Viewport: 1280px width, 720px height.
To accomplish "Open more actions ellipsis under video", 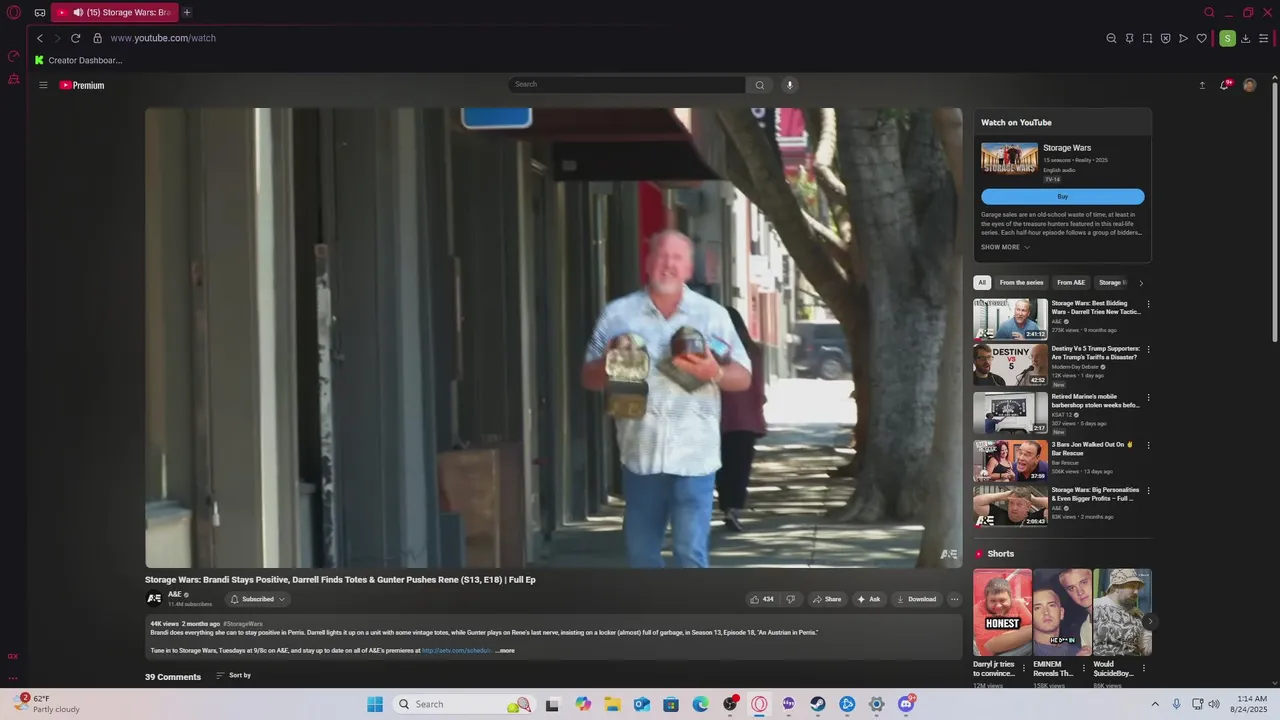I will (954, 599).
